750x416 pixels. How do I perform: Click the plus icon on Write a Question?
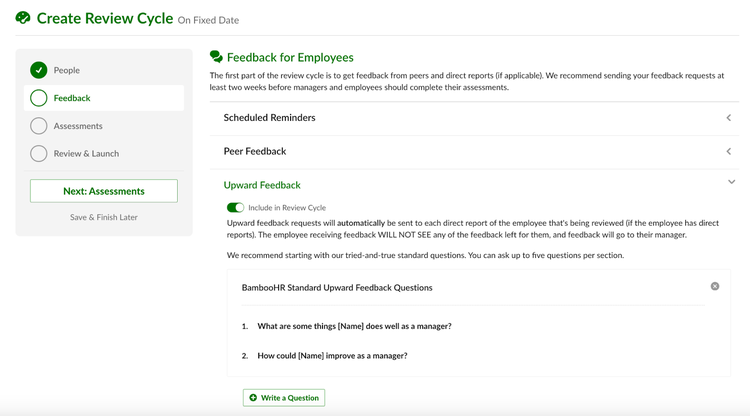tap(253, 397)
